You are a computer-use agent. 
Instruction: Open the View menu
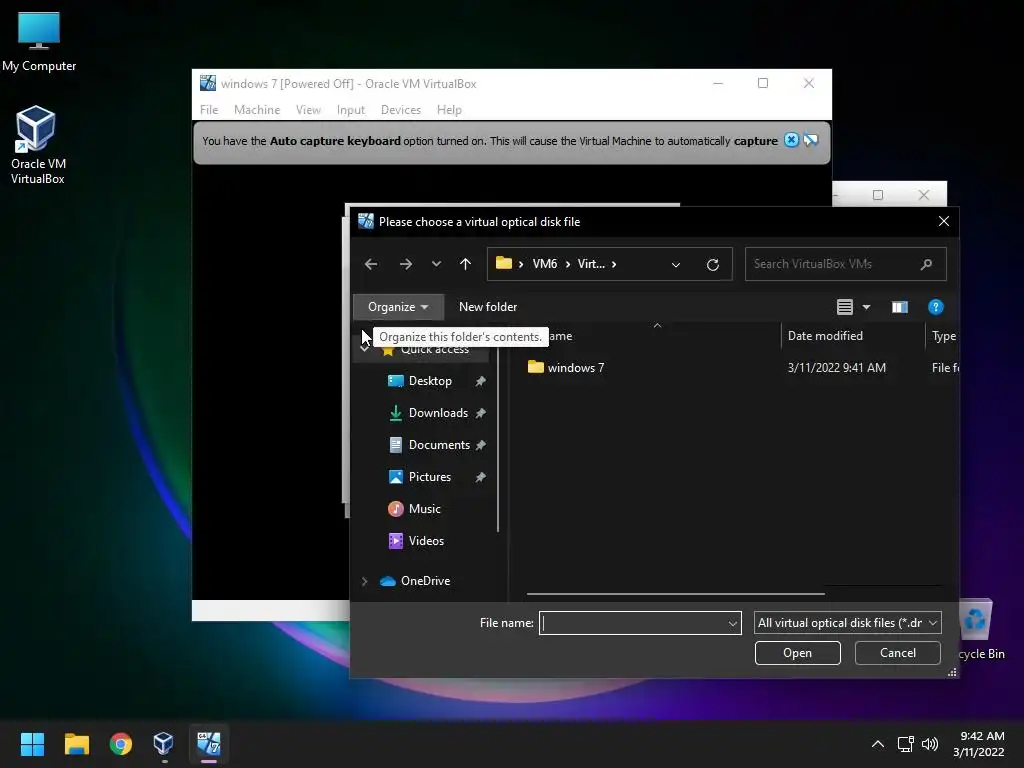point(308,110)
